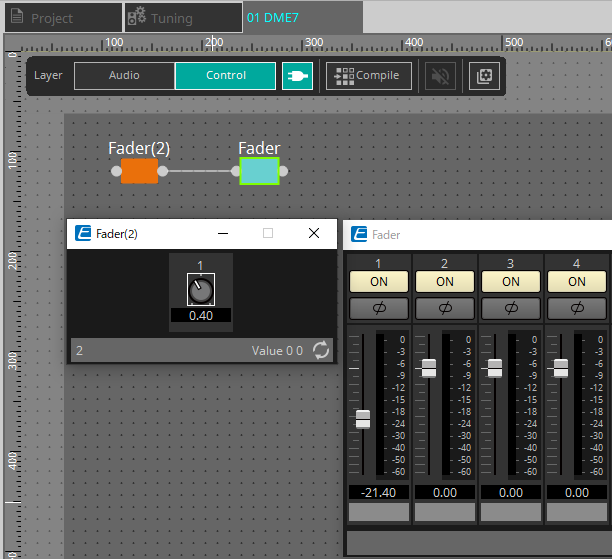Image resolution: width=612 pixels, height=559 pixels.
Task: Toggle channel 1 ON button
Action: [x=379, y=281]
